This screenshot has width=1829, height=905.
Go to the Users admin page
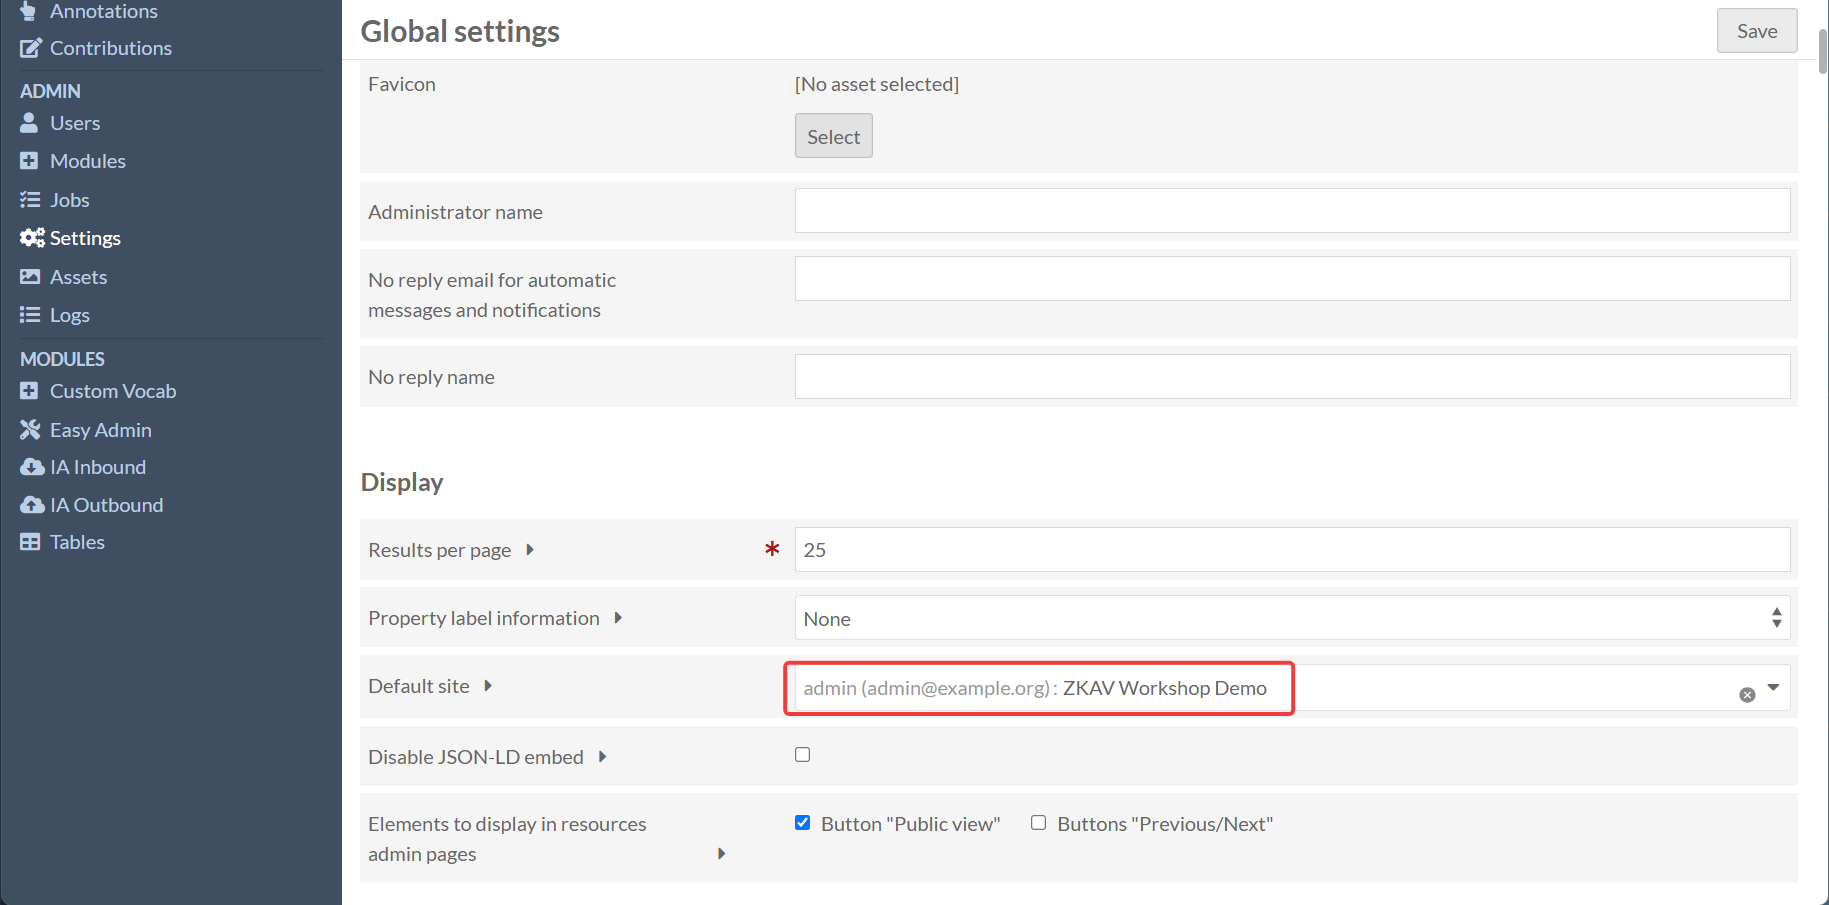[75, 123]
